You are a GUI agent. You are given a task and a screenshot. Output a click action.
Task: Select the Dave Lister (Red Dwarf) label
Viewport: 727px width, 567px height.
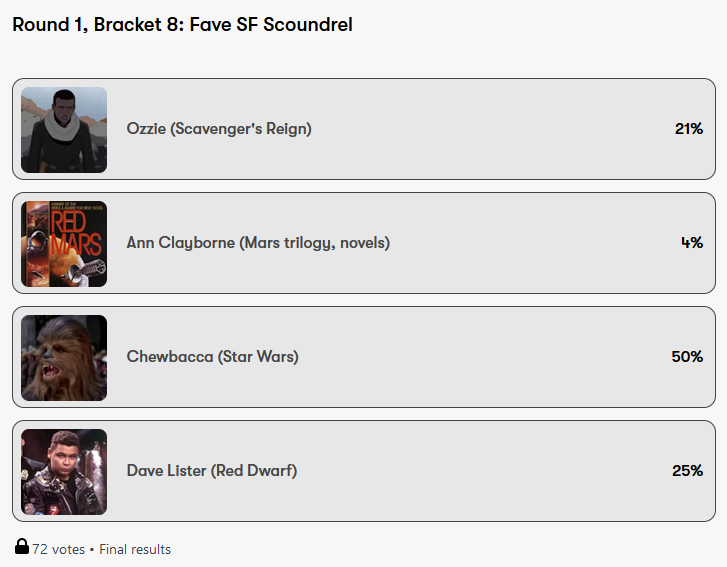212,471
